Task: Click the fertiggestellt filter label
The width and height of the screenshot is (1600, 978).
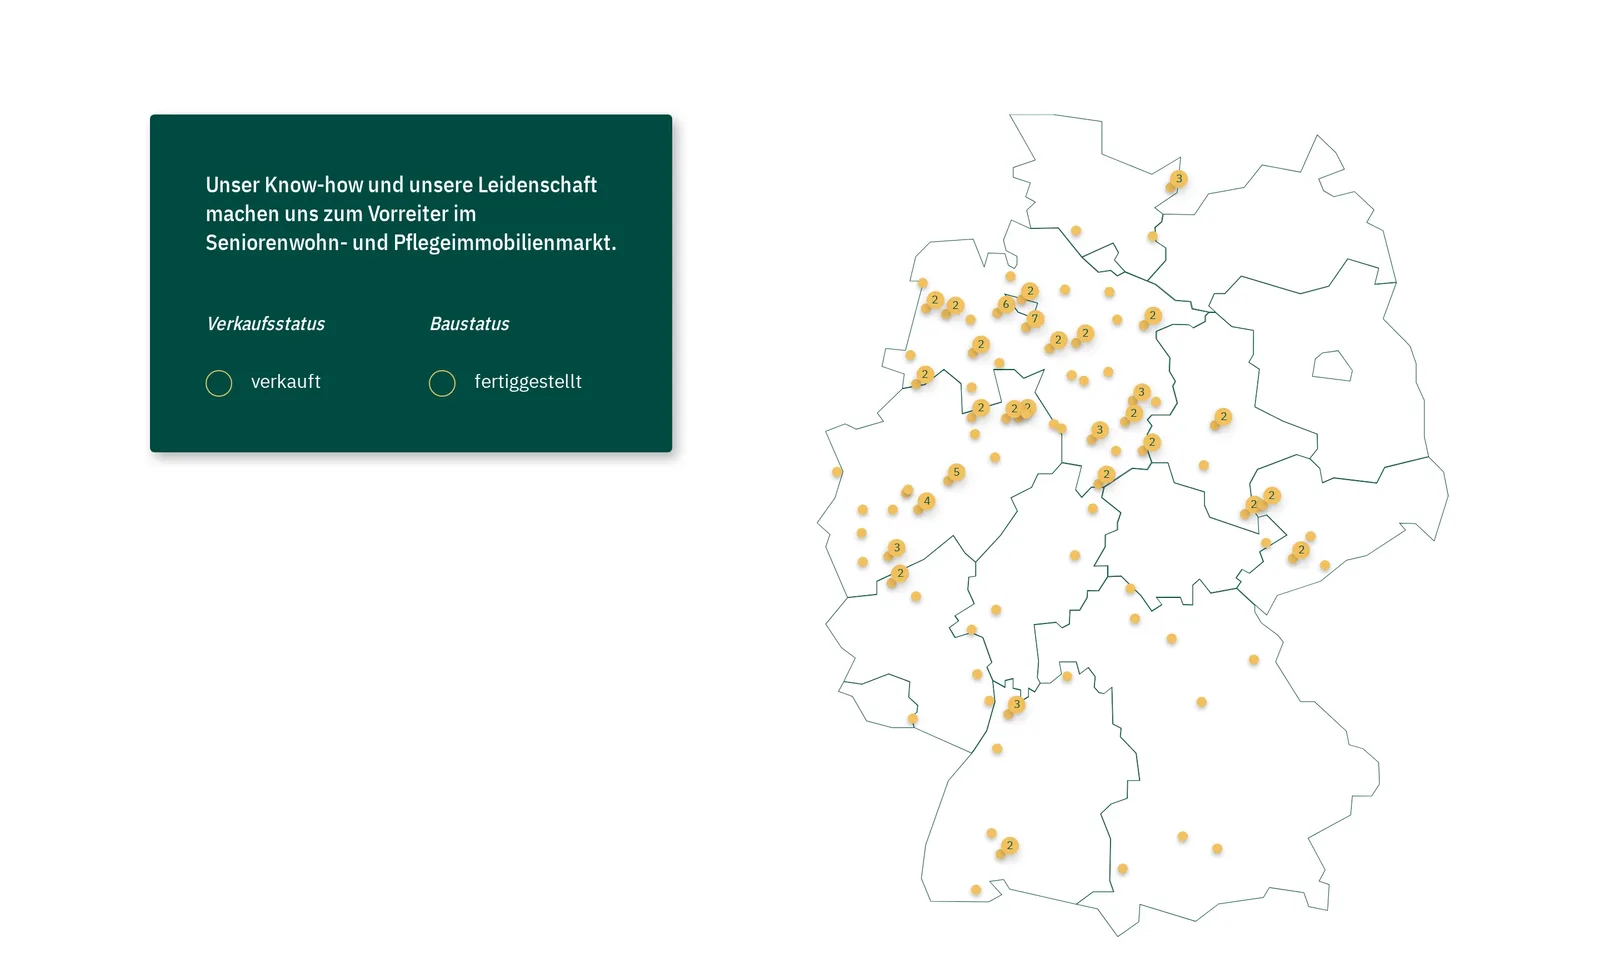Action: click(528, 382)
